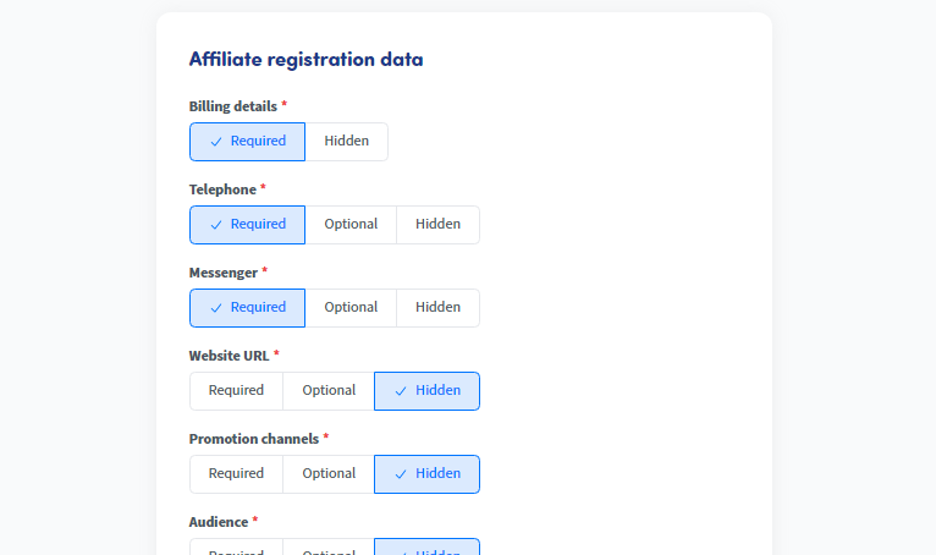Image resolution: width=936 pixels, height=556 pixels.
Task: Click checkmark icon in Billing details Required
Action: (x=216, y=142)
